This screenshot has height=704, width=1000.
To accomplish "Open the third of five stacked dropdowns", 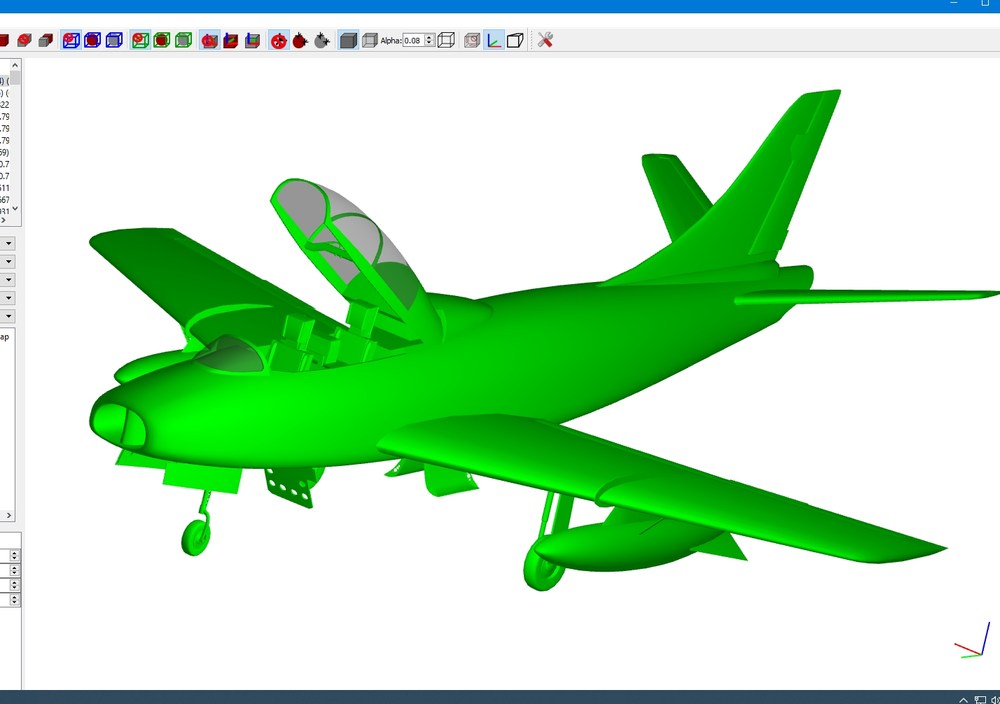I will [x=8, y=279].
